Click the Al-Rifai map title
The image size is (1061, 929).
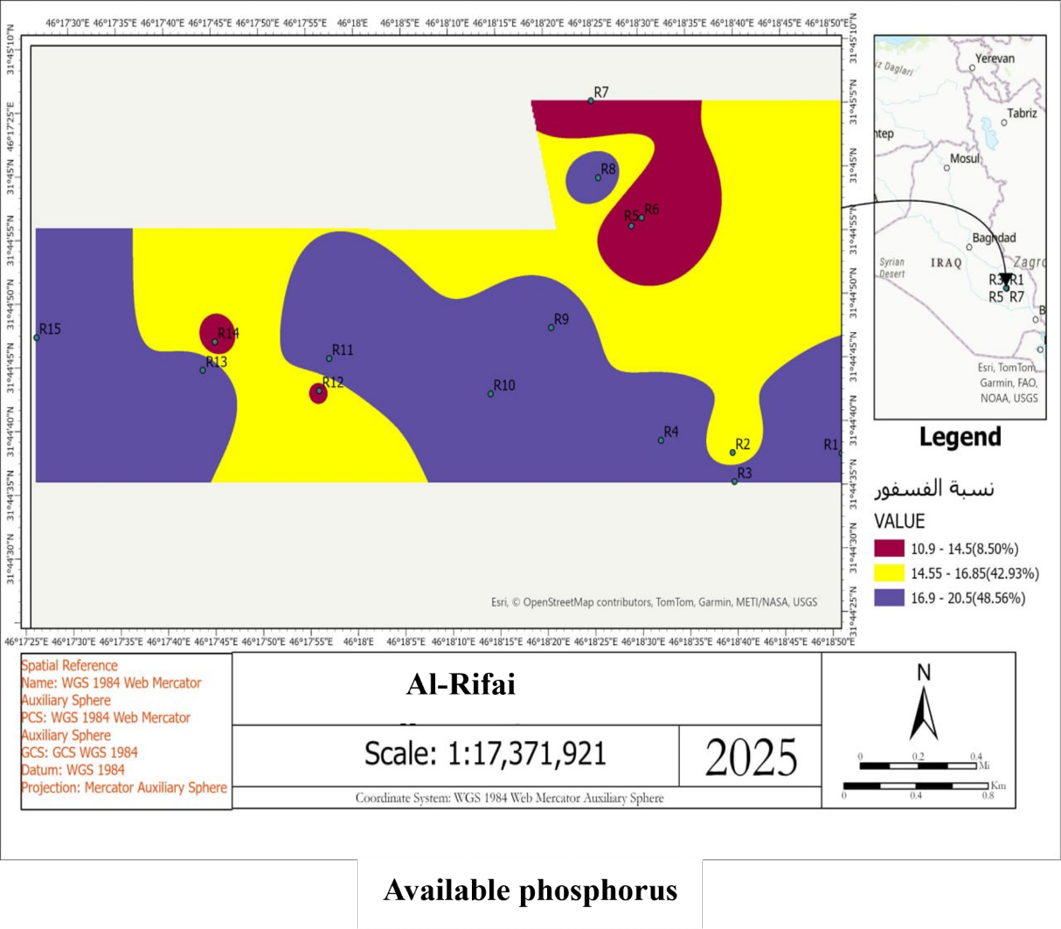pyautogui.click(x=461, y=685)
